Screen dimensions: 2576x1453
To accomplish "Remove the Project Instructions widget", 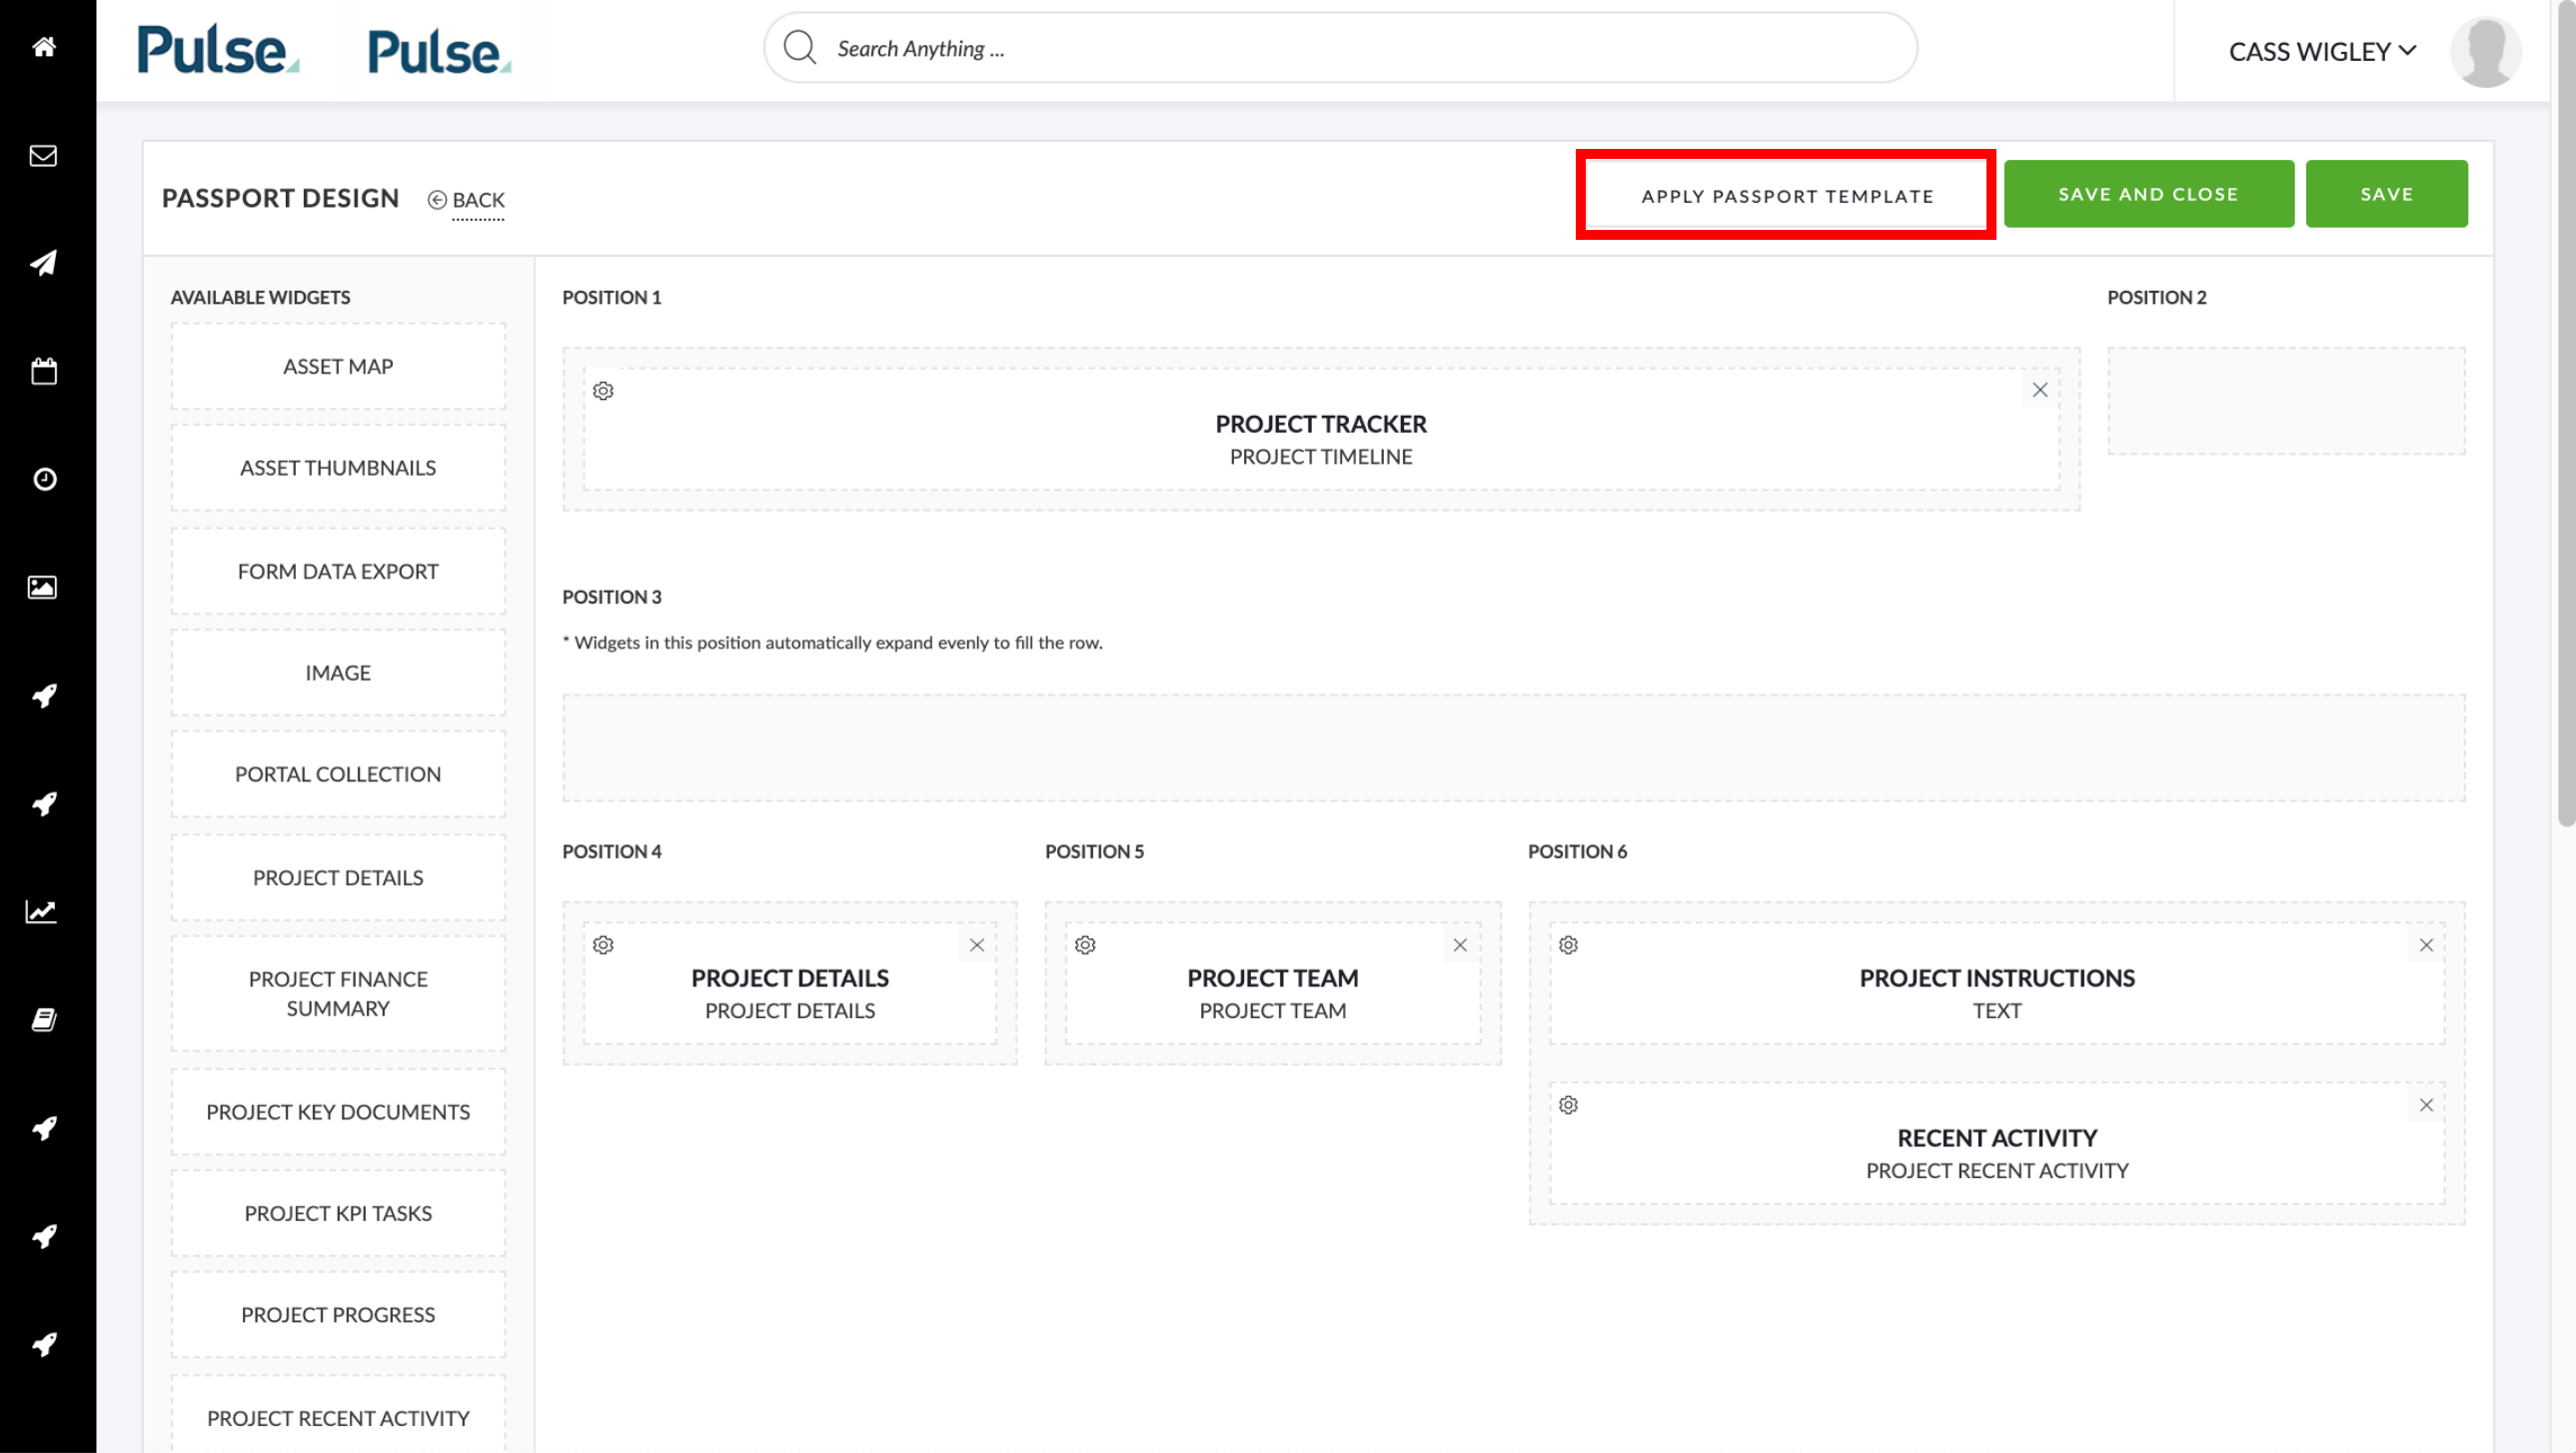I will [2426, 945].
